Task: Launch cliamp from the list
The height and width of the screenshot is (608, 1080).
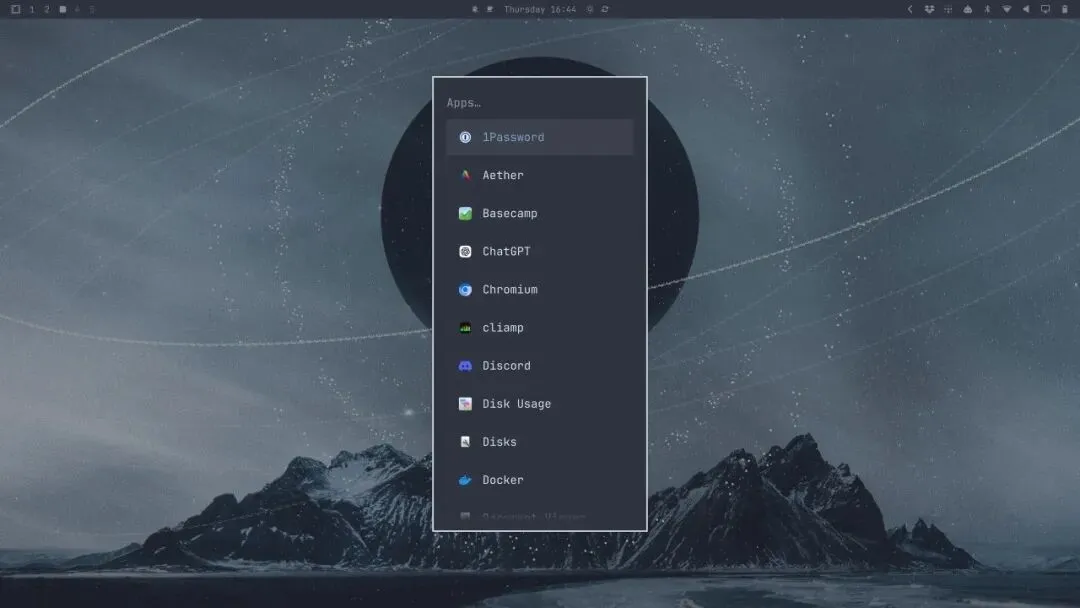Action: pos(539,328)
